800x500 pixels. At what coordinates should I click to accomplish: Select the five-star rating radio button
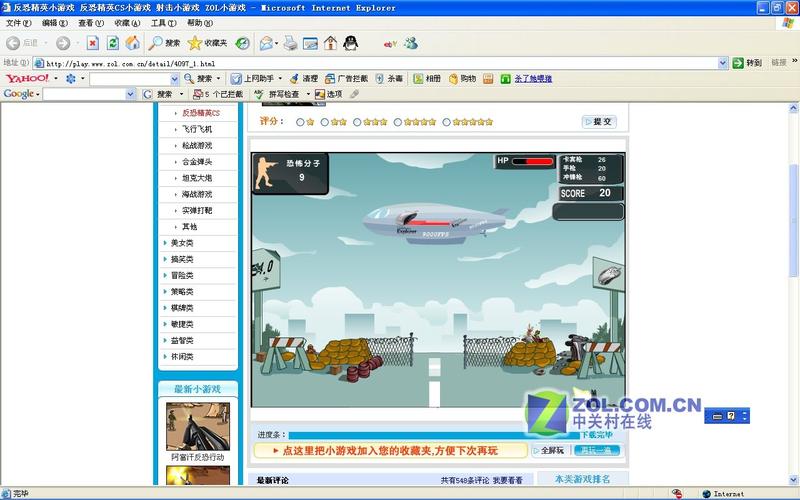446,122
